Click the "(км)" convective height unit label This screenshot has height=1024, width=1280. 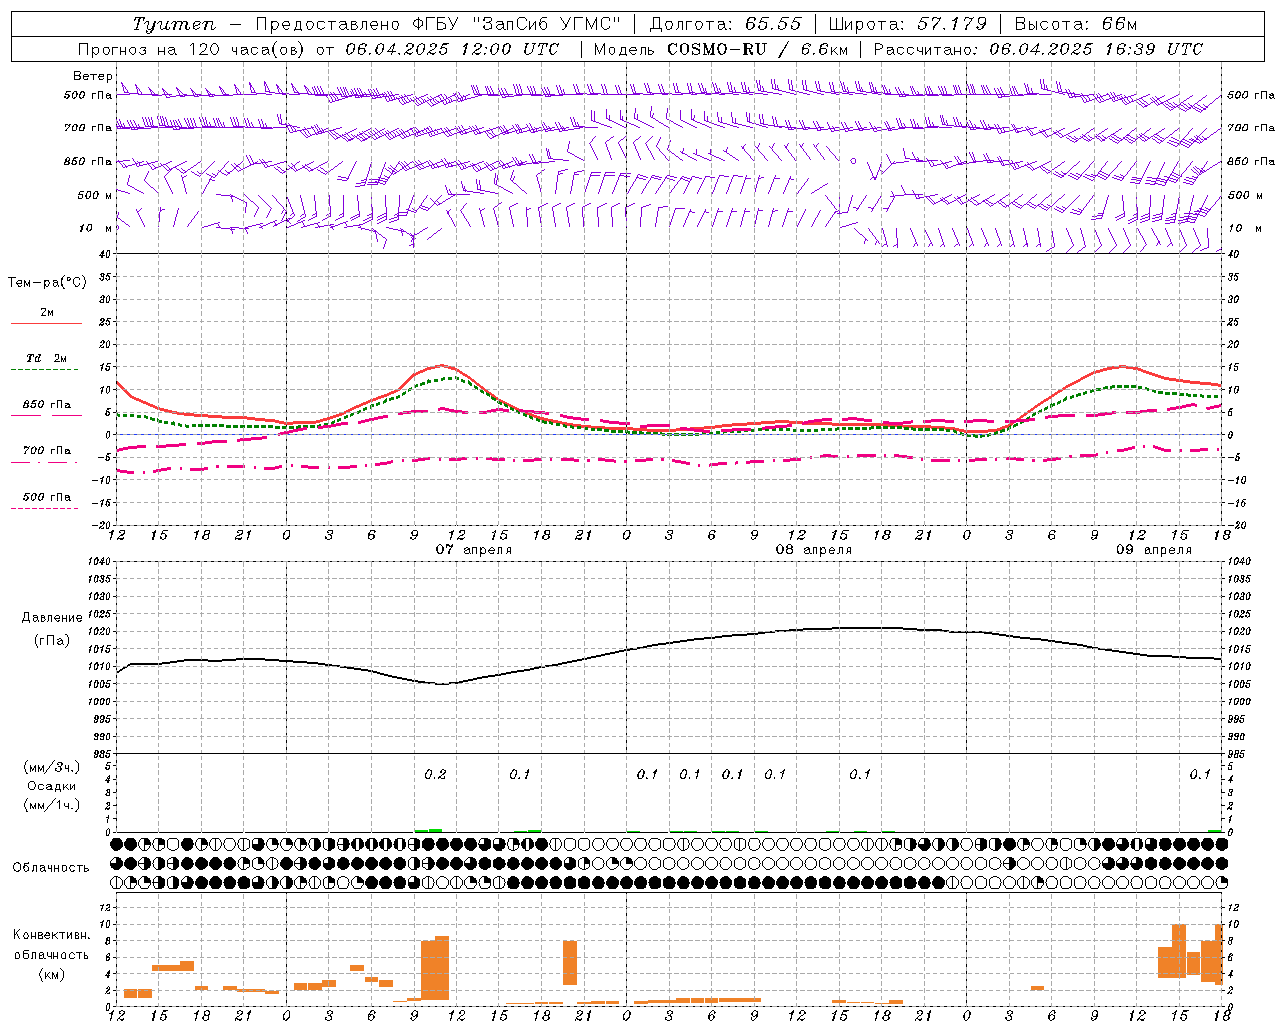point(52,974)
